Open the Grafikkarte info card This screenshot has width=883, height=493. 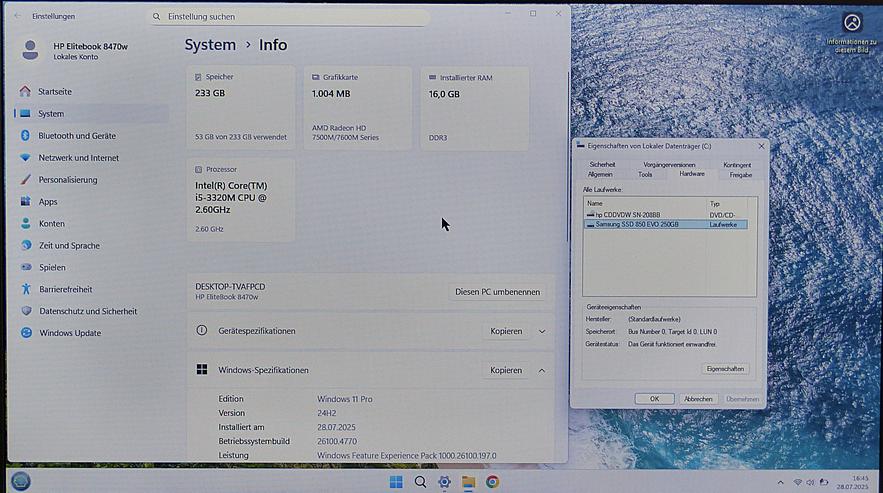(x=358, y=108)
